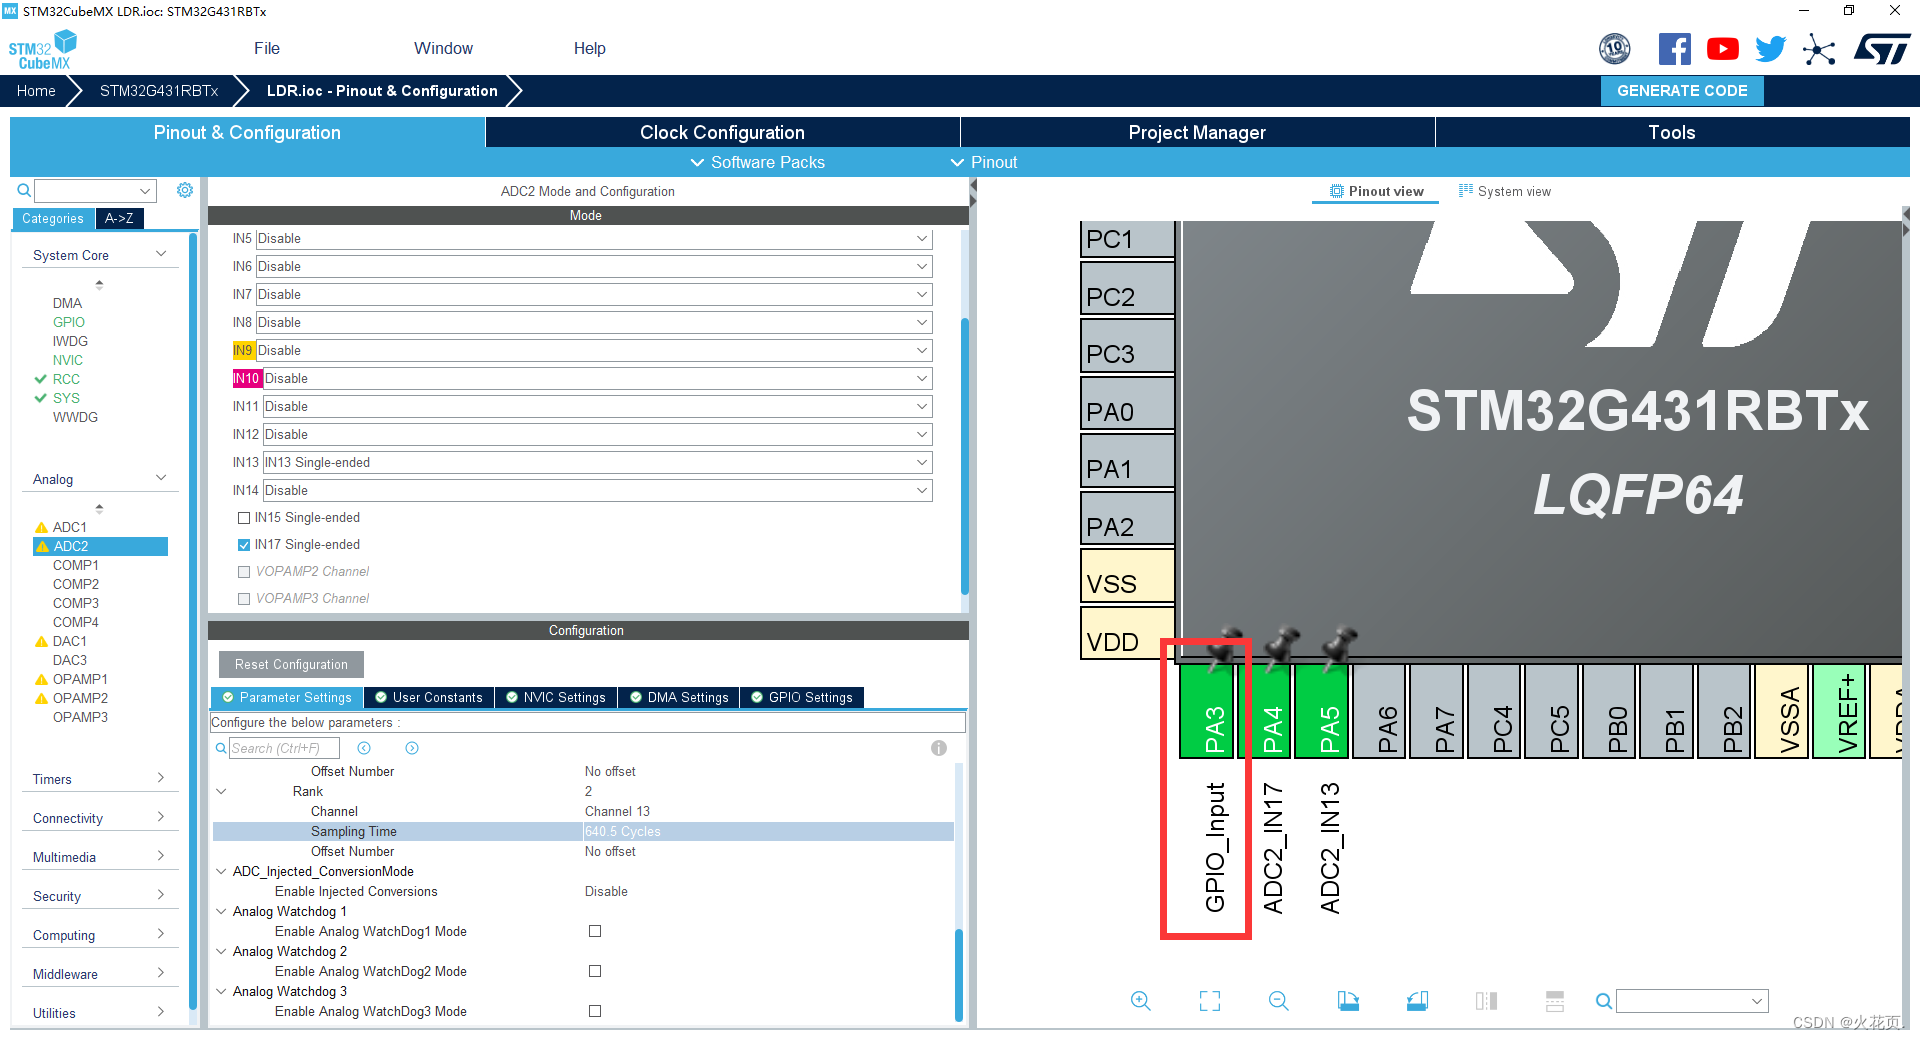Open the GPIO Settings tab

[802, 697]
